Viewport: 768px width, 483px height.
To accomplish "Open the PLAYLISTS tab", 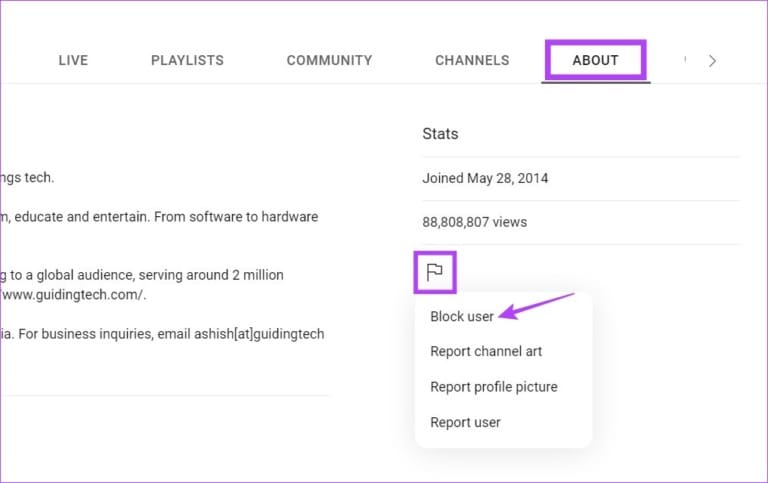I will [x=187, y=60].
